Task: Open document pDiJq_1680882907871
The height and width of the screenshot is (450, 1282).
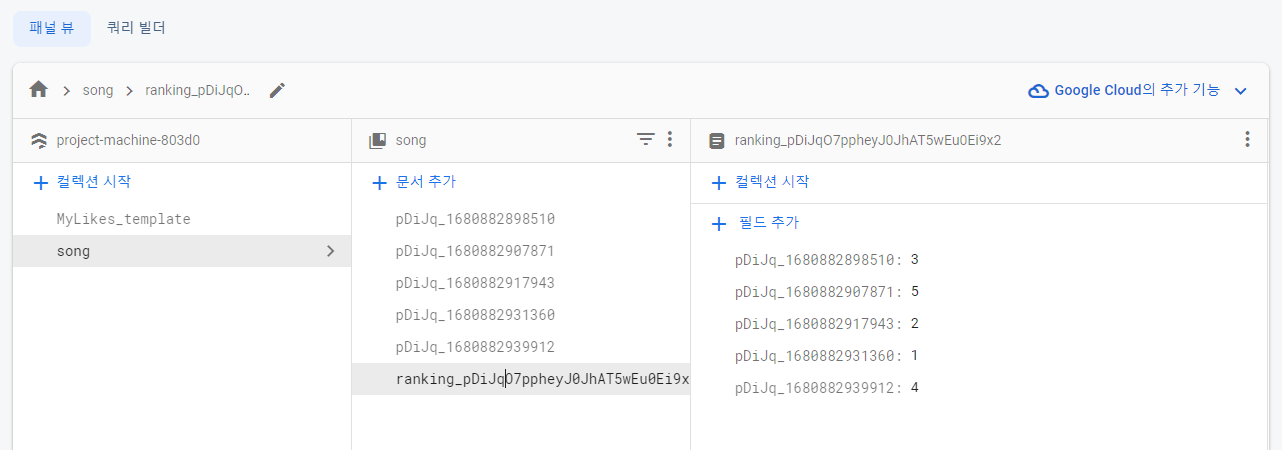Action: point(475,251)
